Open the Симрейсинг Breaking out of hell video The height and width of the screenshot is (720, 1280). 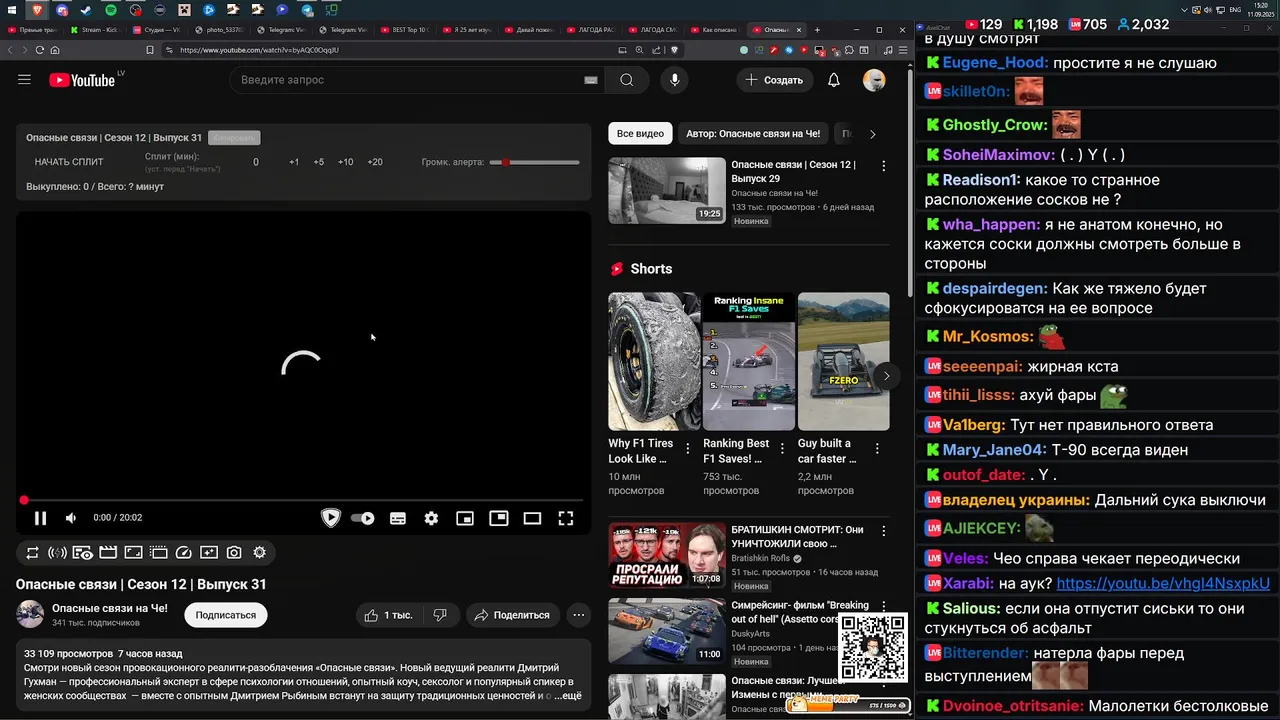[x=667, y=631]
